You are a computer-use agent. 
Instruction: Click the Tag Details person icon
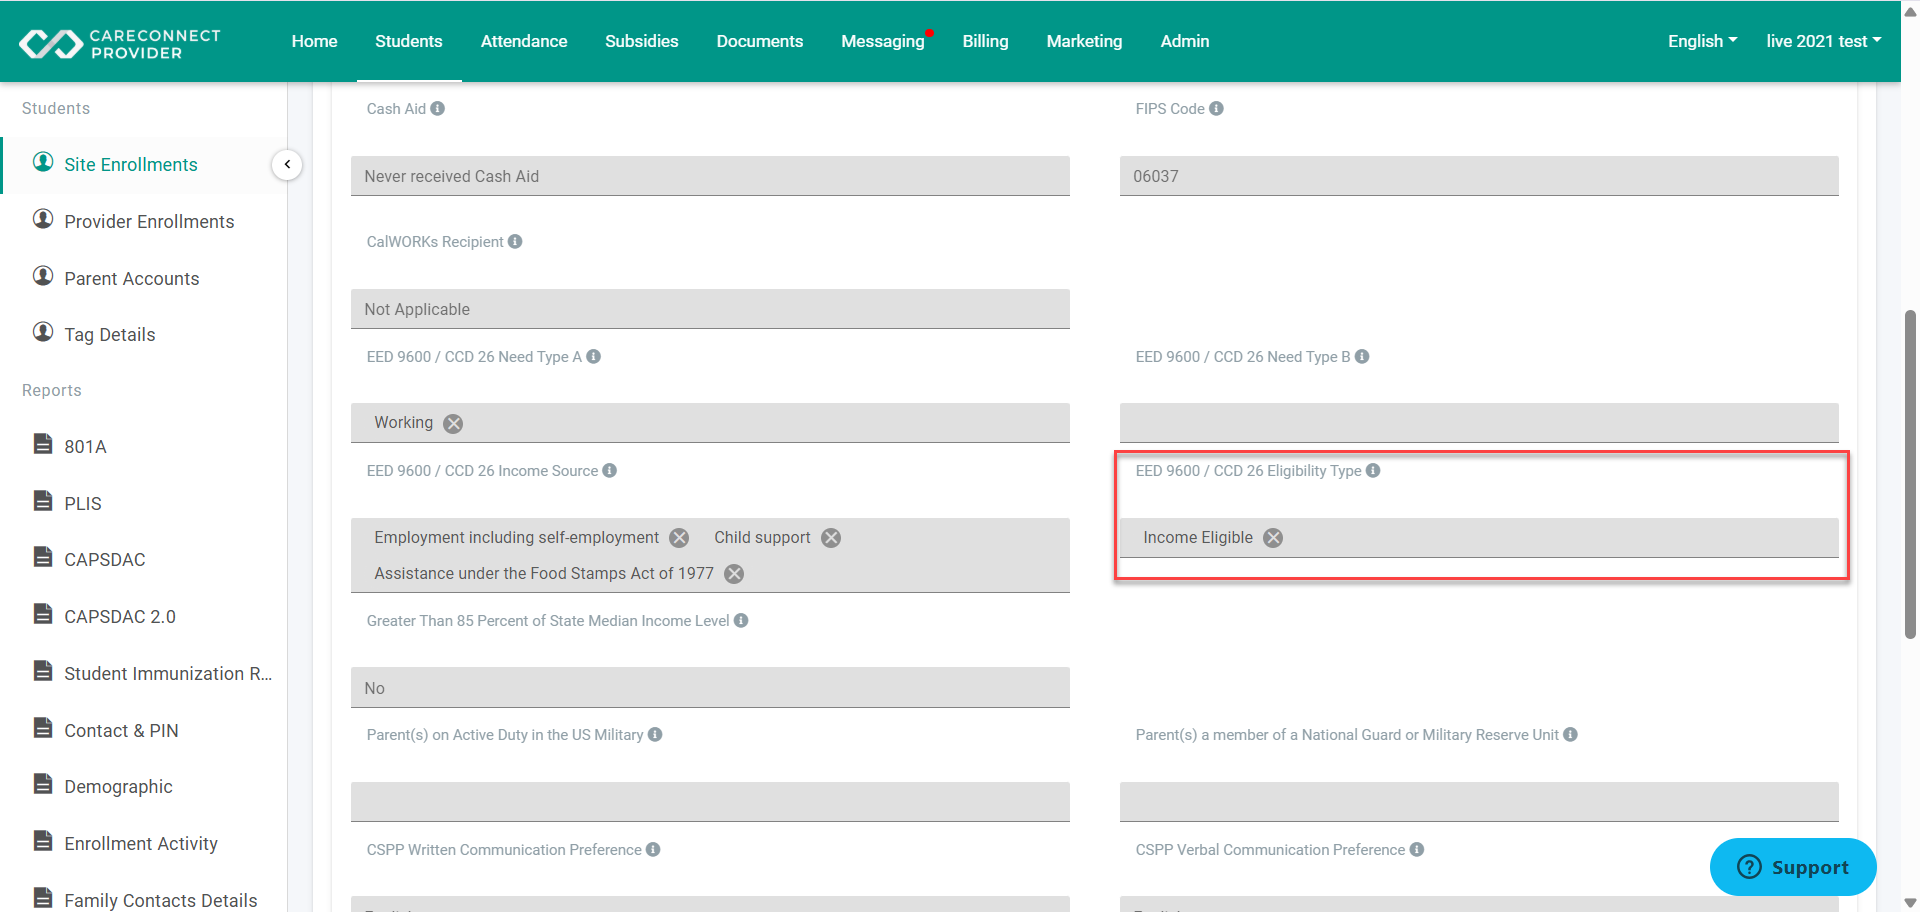tap(43, 332)
